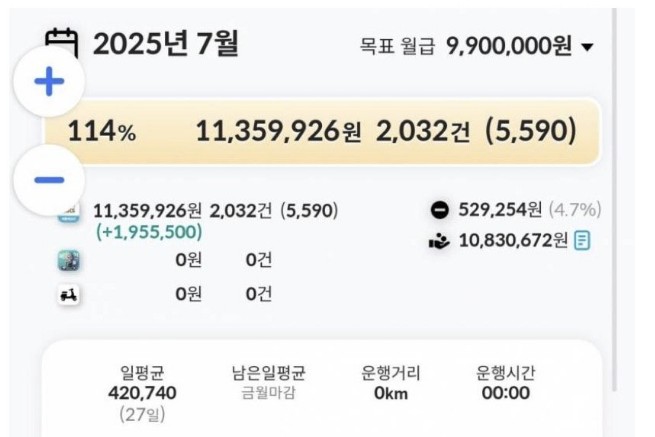655x437 pixels.
Task: Click the 10,830,672원 net income amount
Action: point(512,240)
